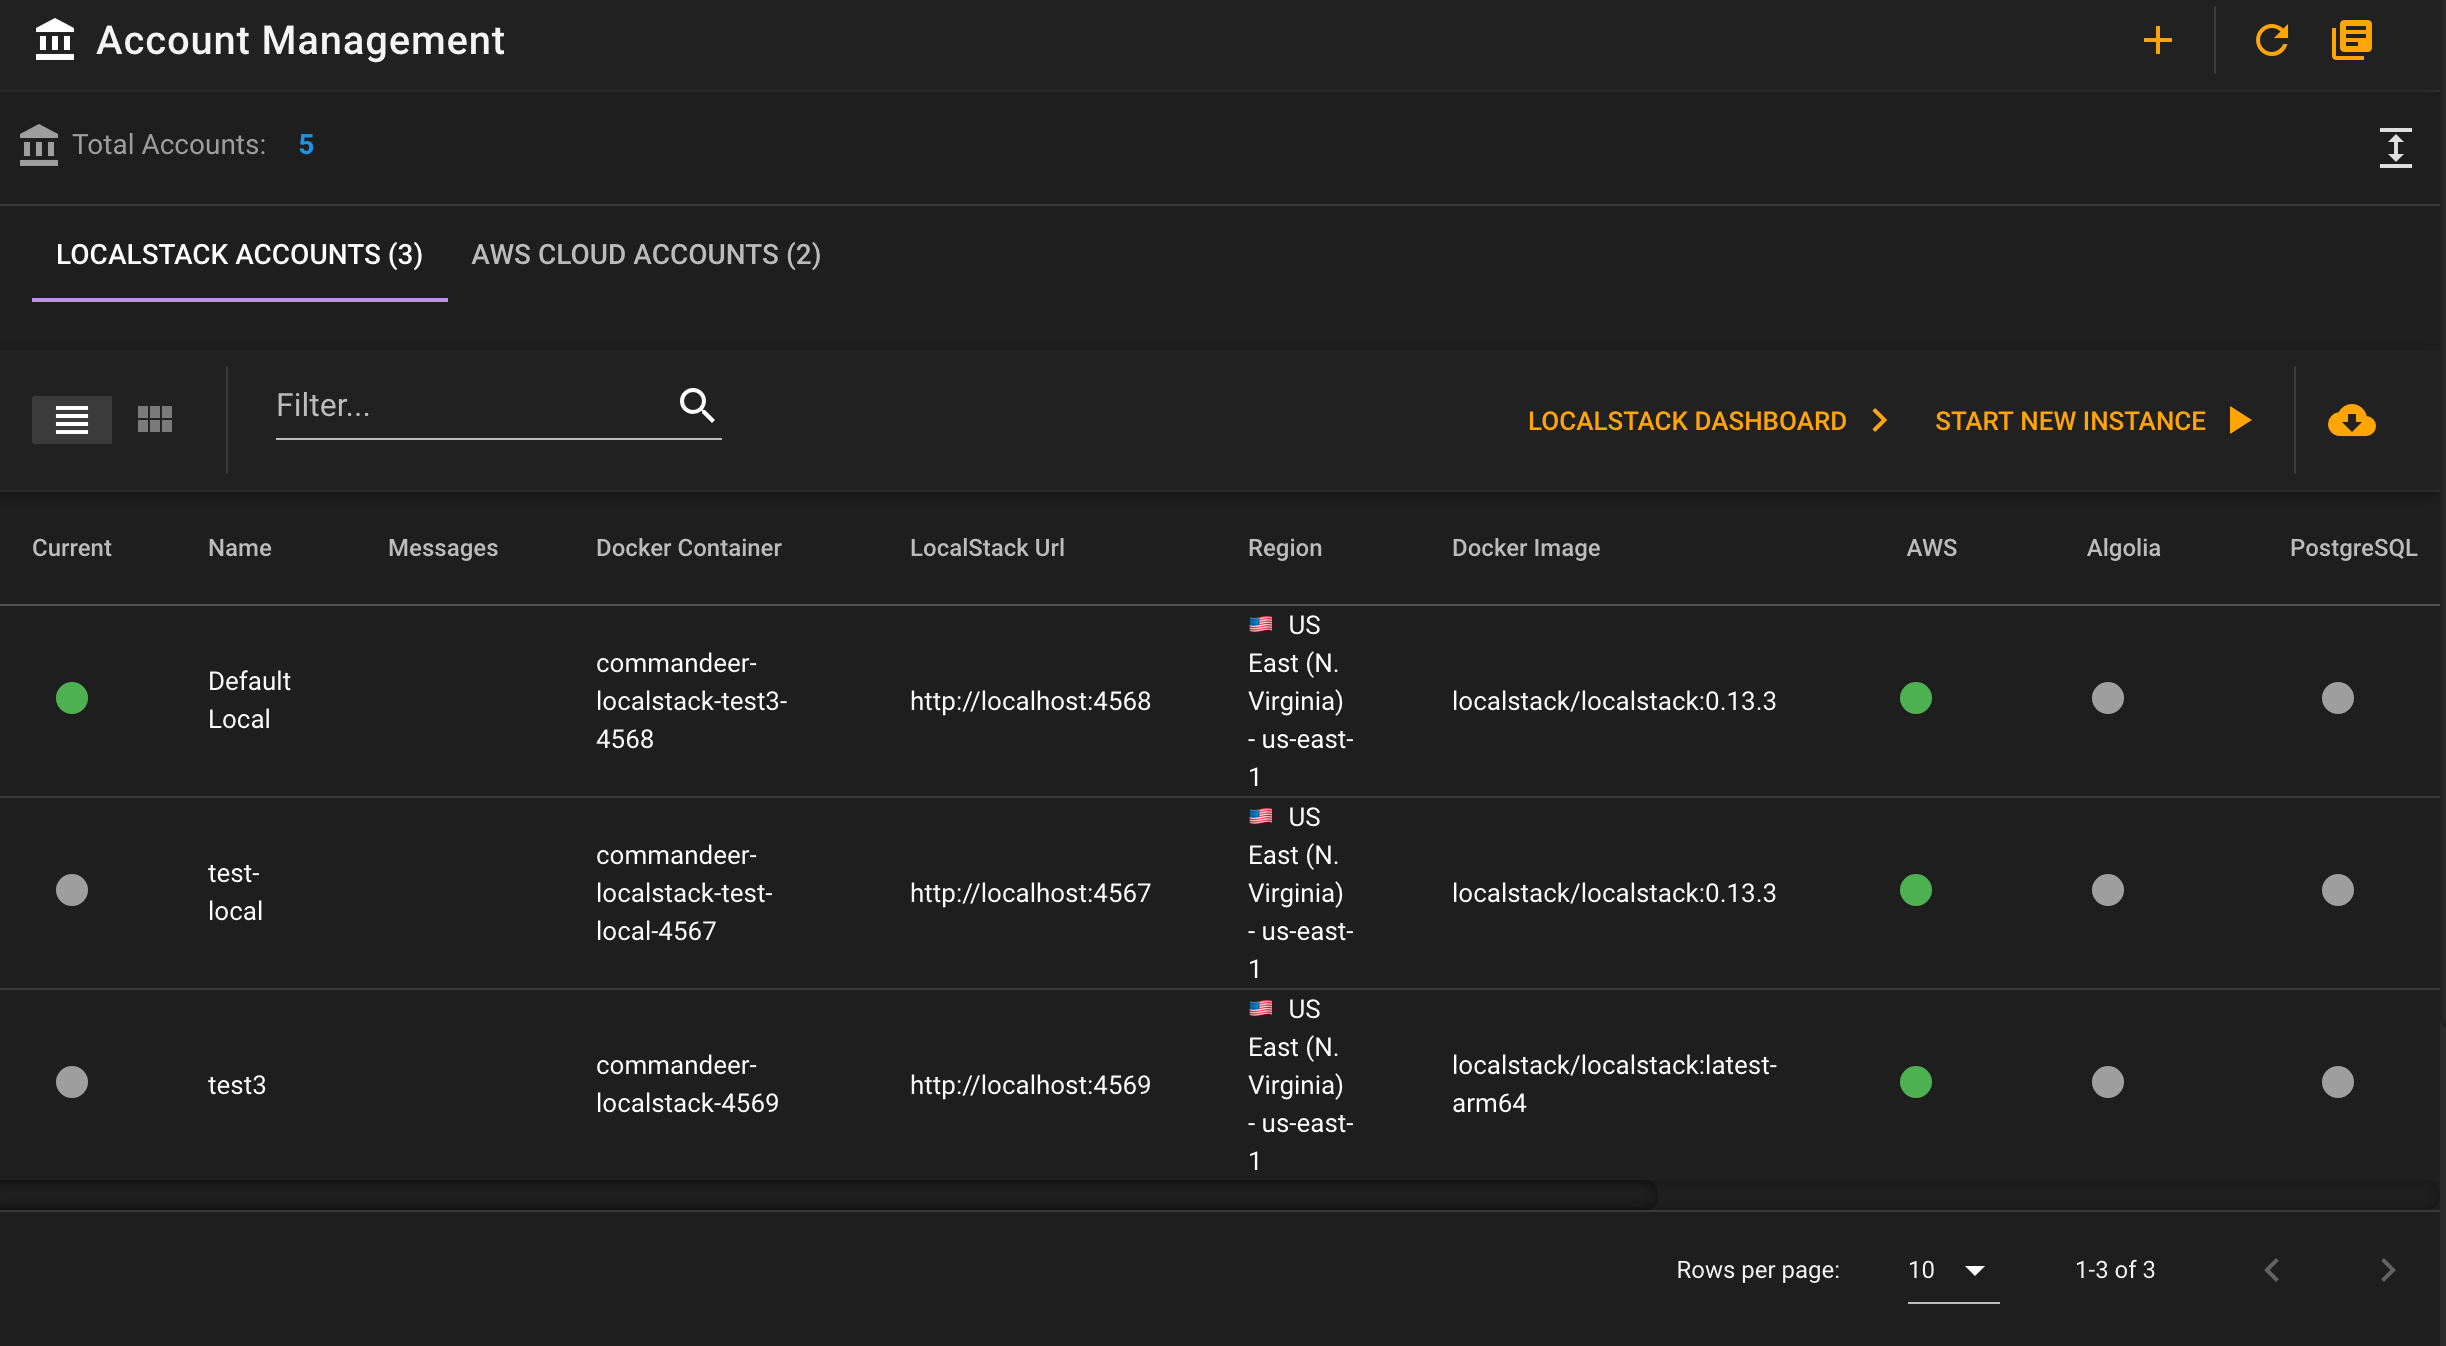Set test-local as current account

pos(72,890)
